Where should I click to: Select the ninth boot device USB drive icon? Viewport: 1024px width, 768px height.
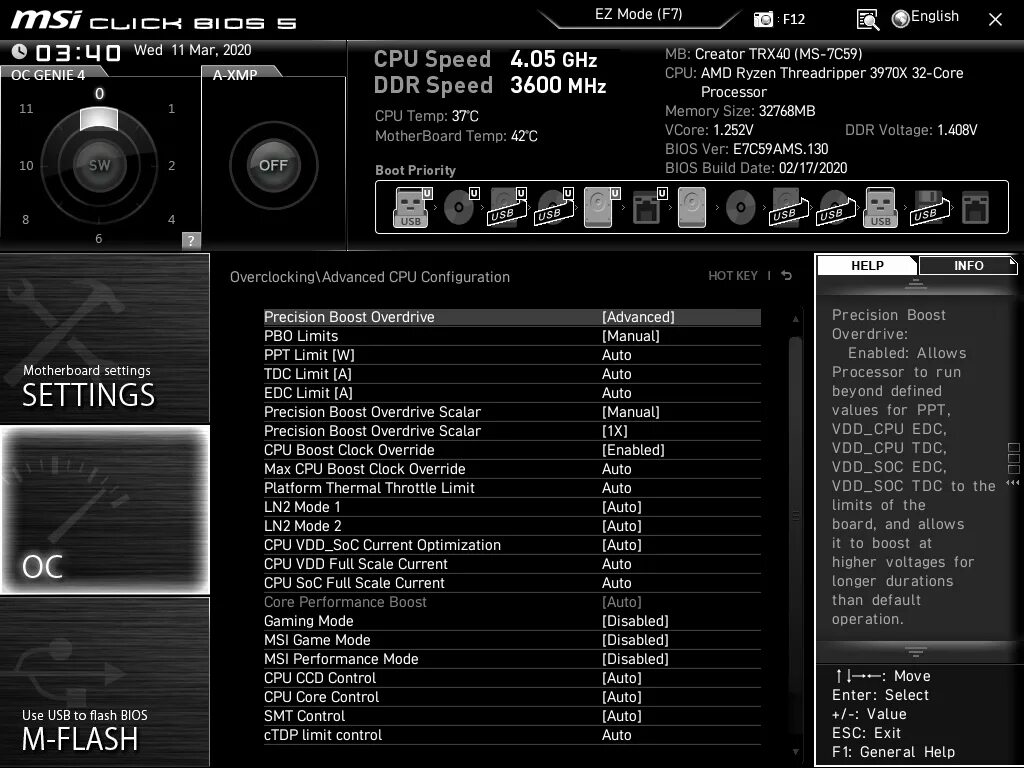[789, 208]
